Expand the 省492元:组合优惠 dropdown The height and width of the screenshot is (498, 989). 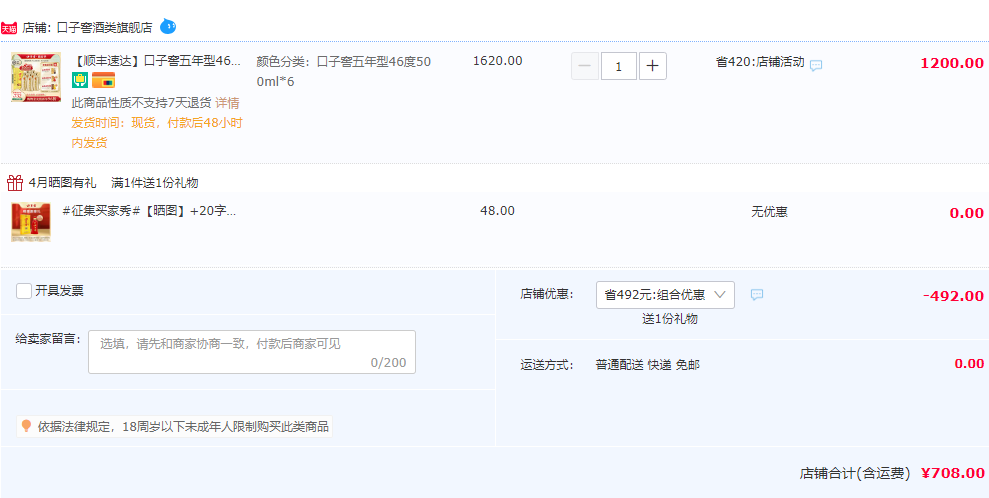point(665,295)
